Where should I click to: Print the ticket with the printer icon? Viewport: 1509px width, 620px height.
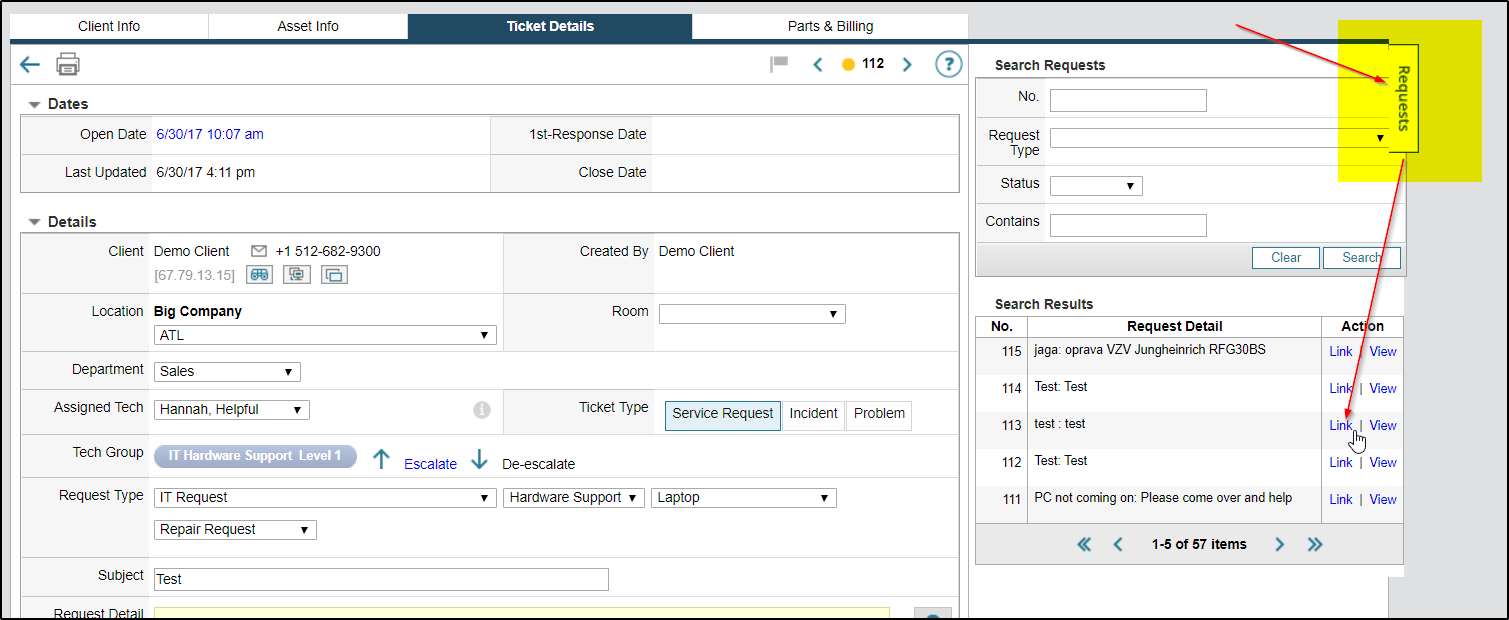tap(68, 64)
